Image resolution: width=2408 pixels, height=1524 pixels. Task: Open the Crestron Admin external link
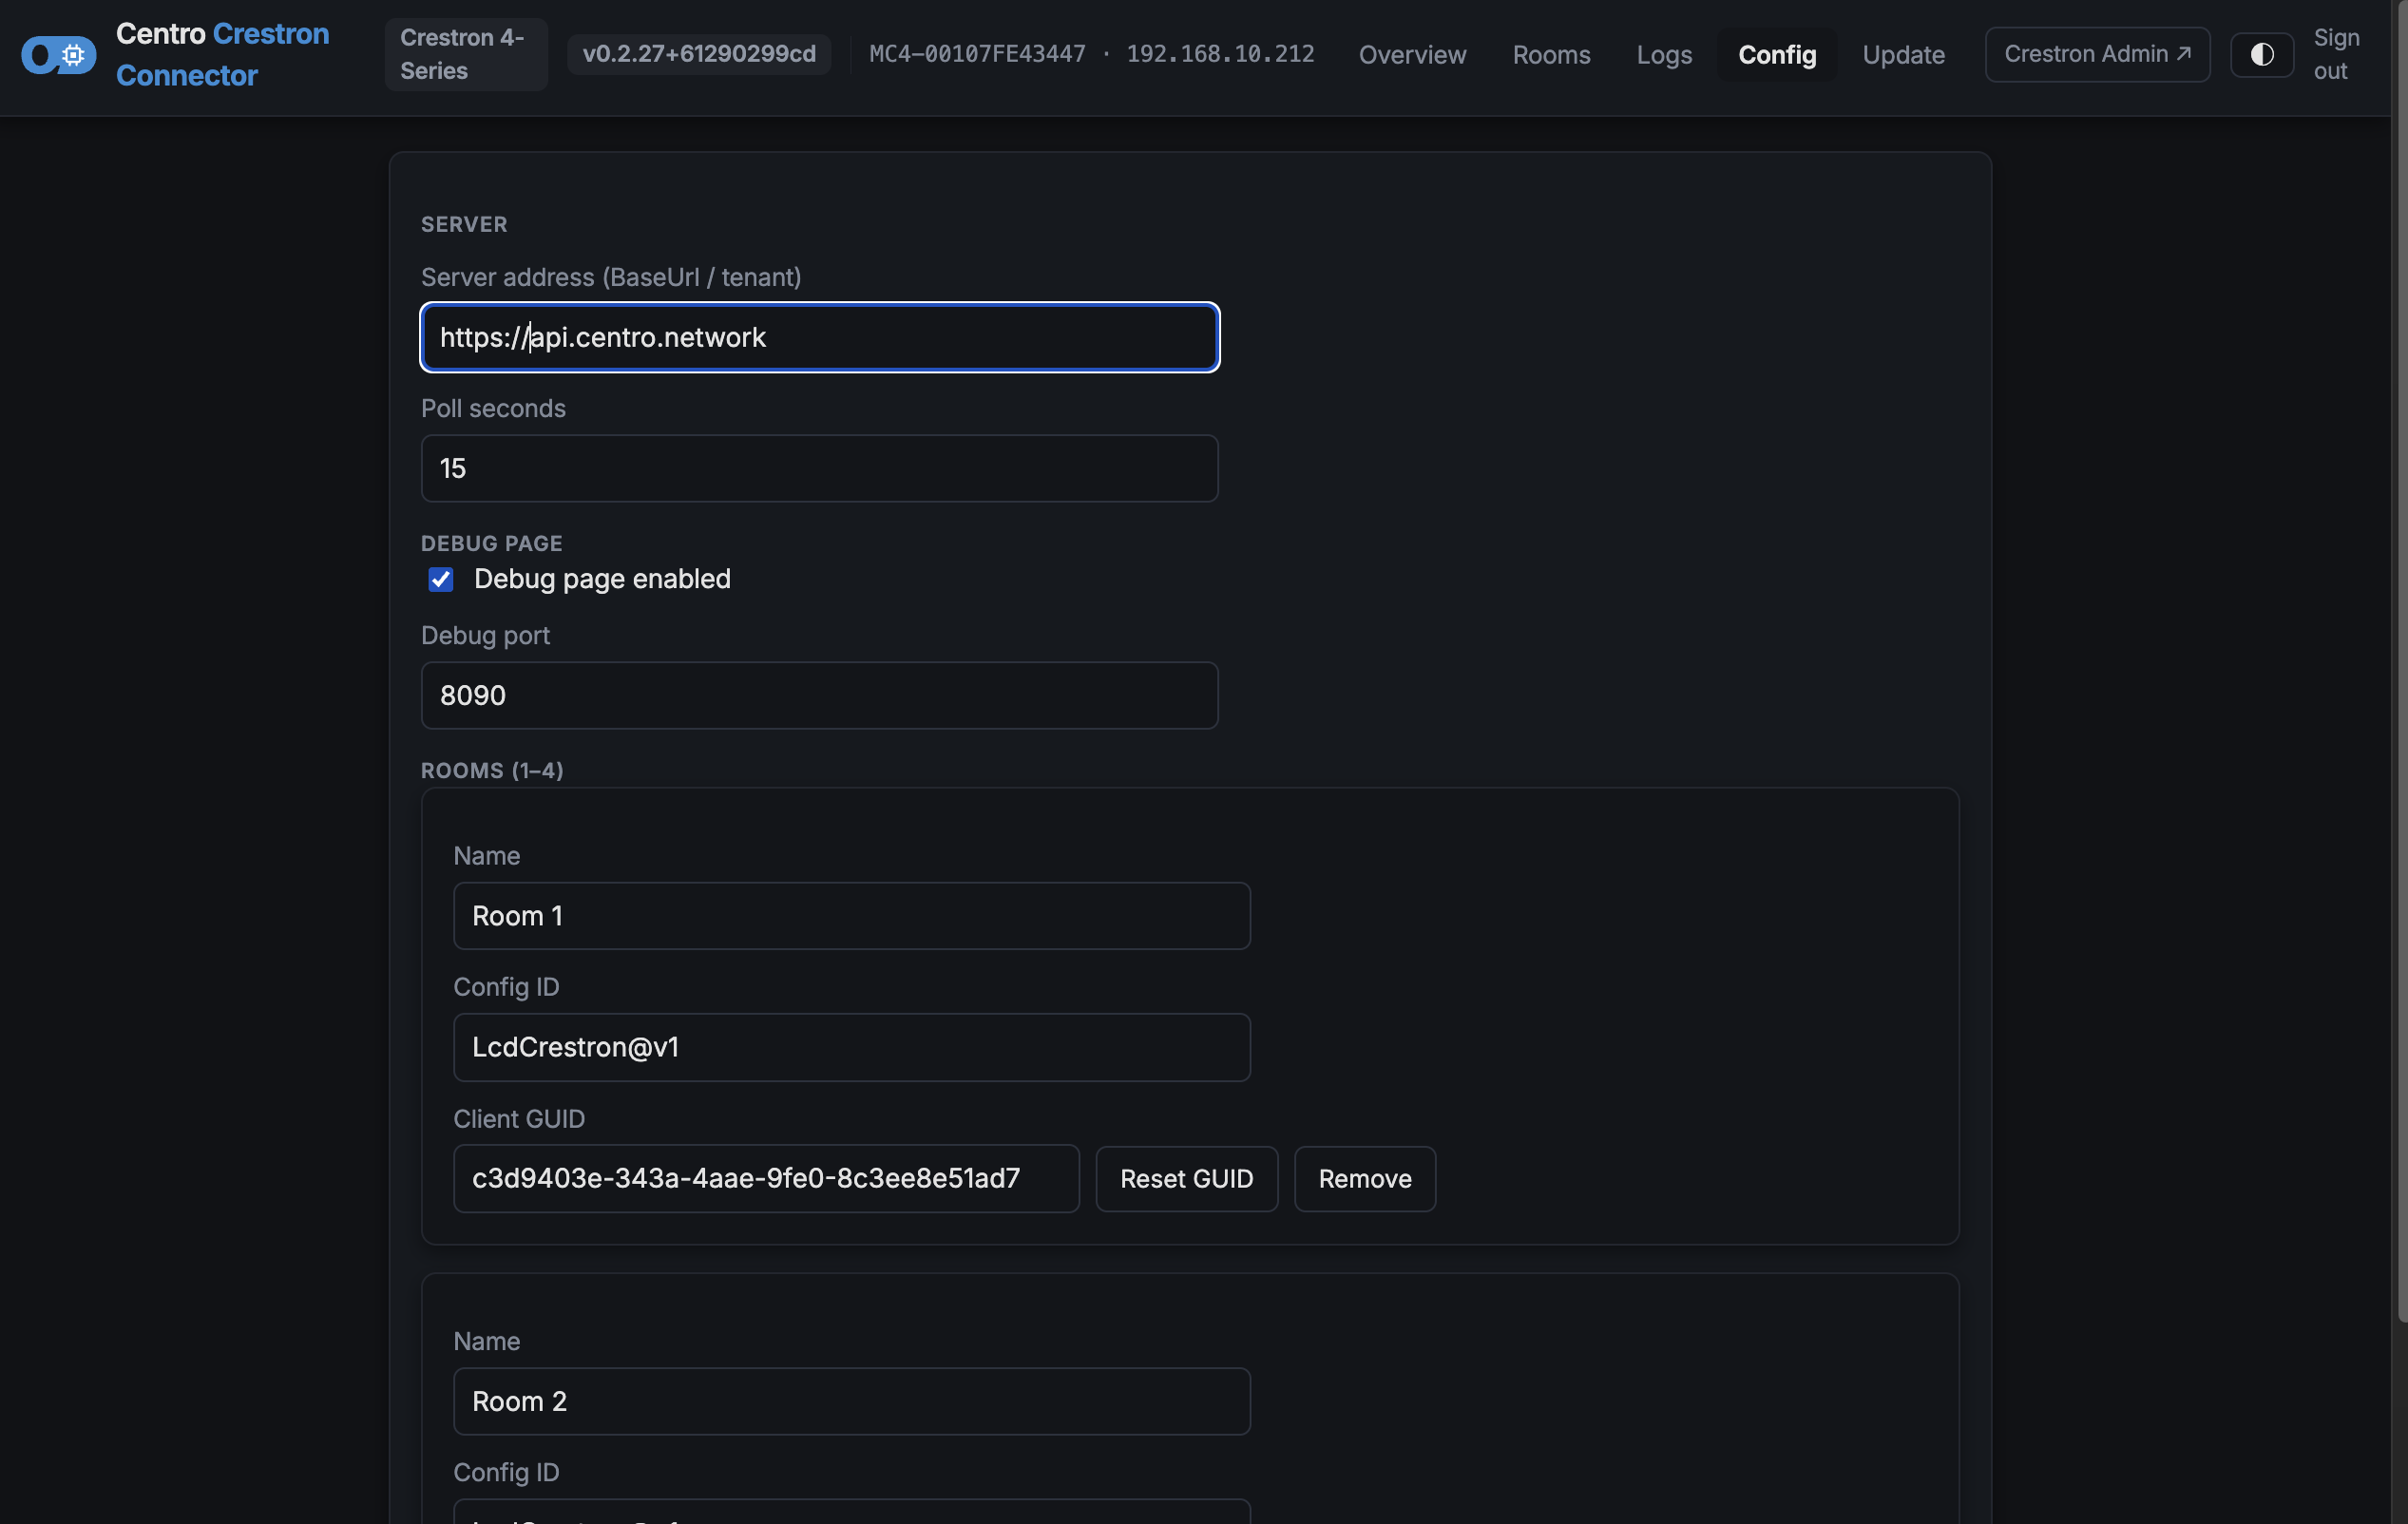[2097, 54]
